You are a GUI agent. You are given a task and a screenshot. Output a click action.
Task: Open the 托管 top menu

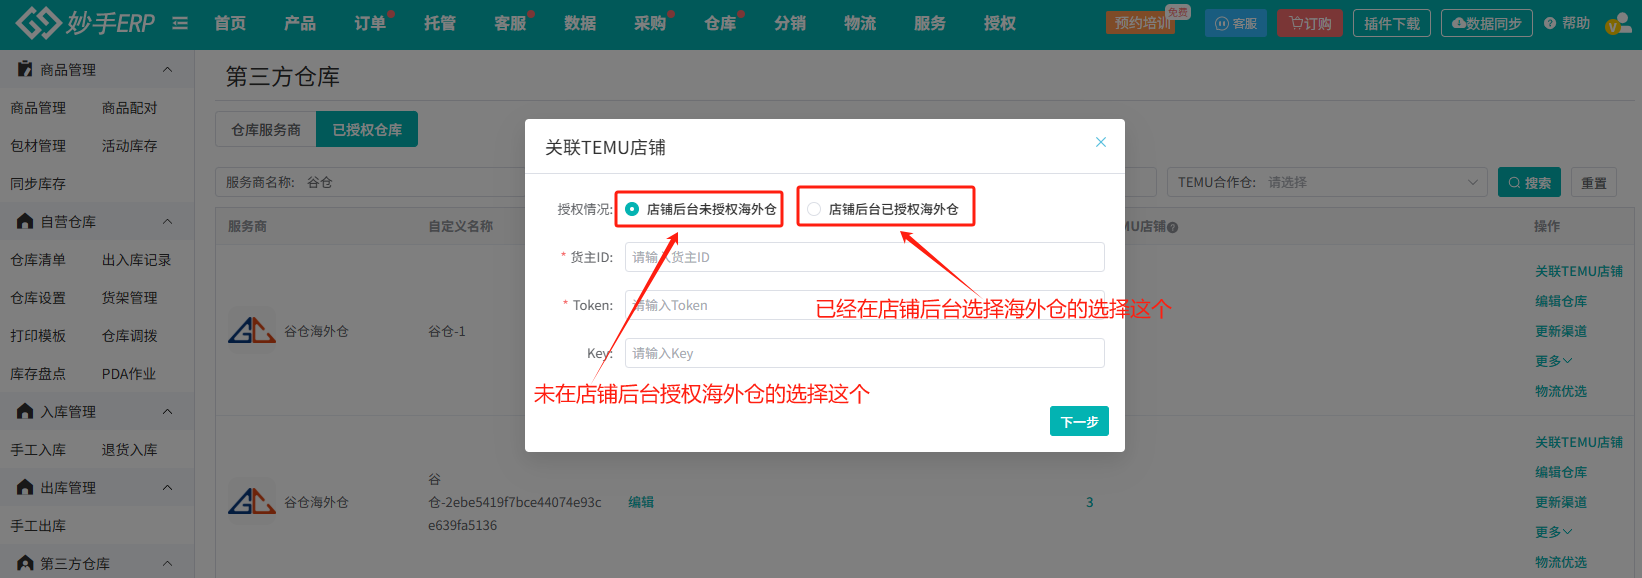tap(440, 23)
